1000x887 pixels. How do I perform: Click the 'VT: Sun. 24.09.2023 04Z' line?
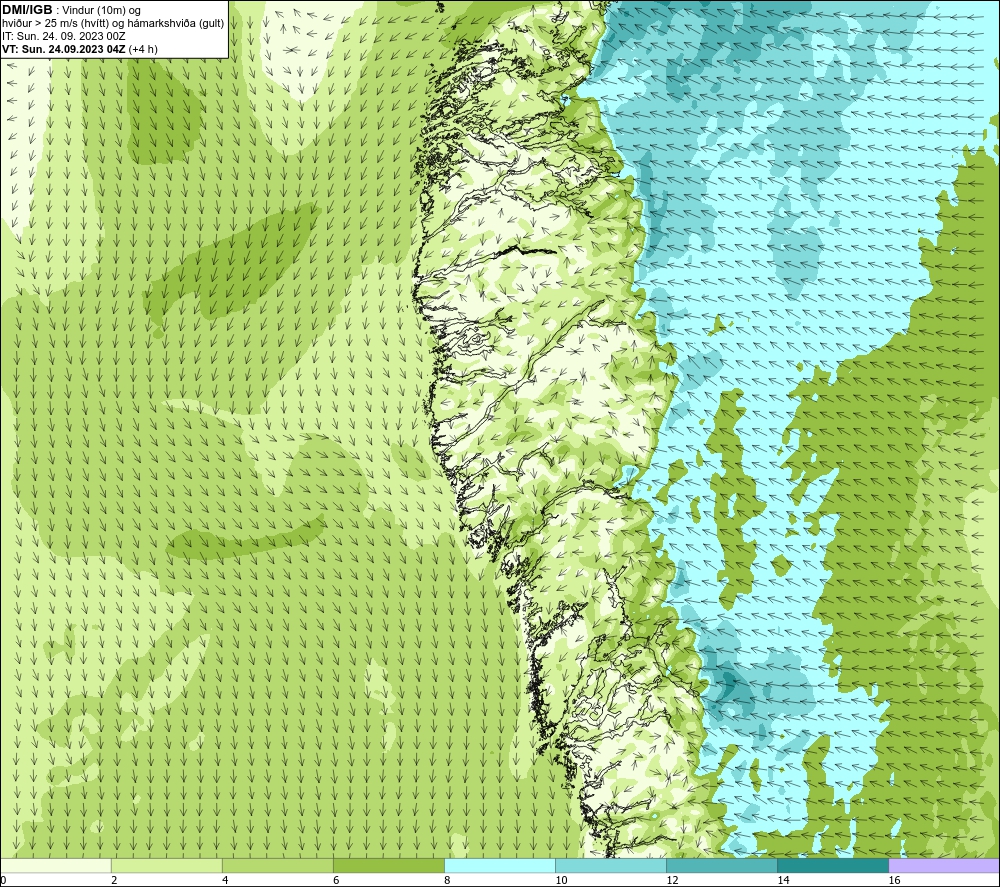point(64,49)
